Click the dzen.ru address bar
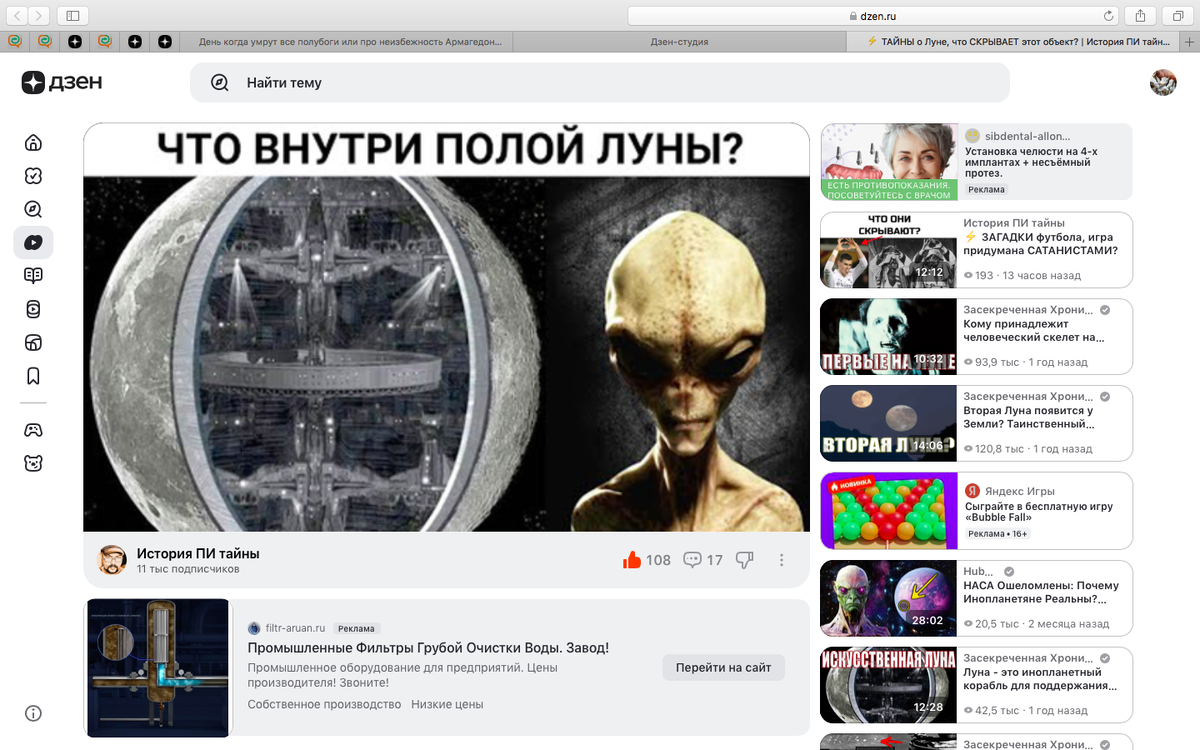Screen dimensions: 1200x750 click(873, 15)
